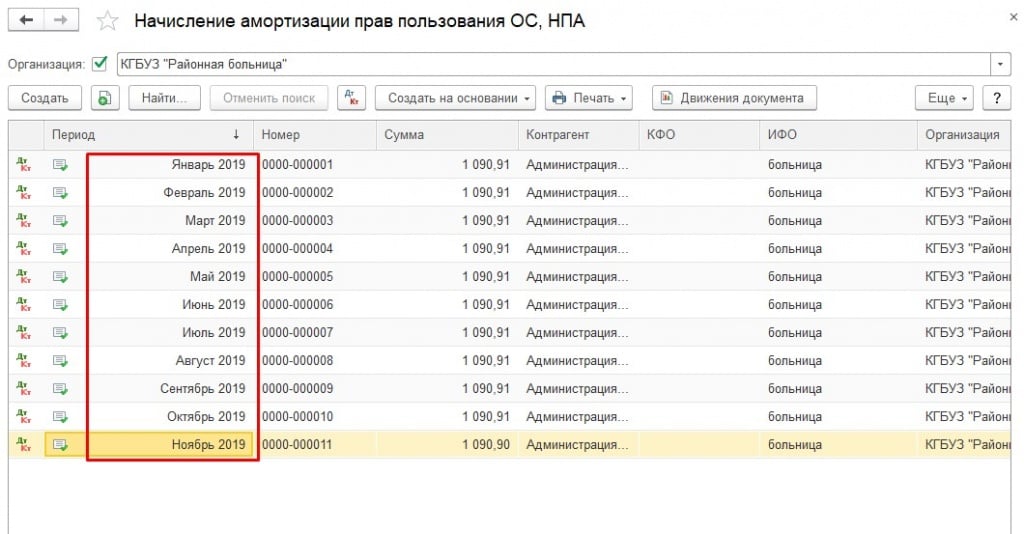Toggle the Организация filter checkbox
This screenshot has width=1024, height=534.
coord(99,64)
